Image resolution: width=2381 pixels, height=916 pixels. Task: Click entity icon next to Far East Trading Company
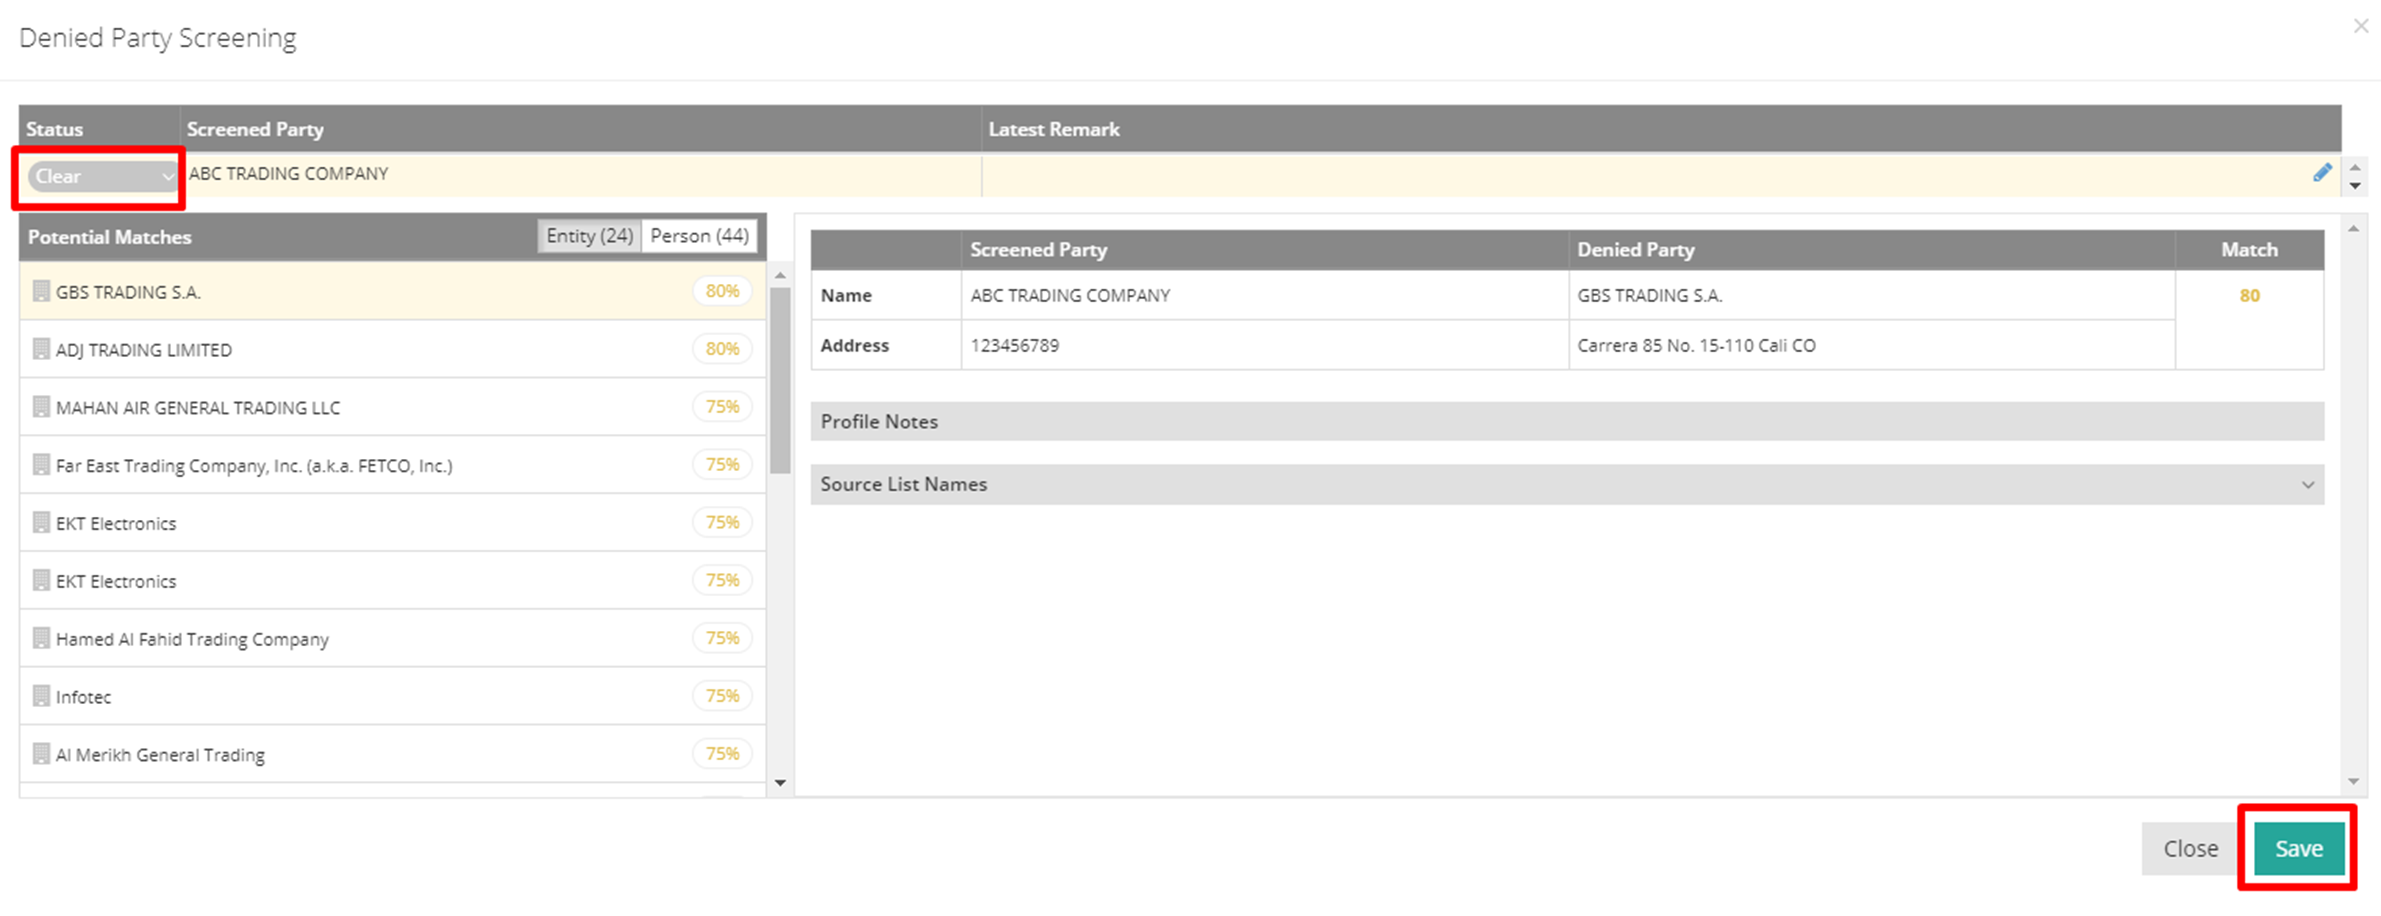pos(41,465)
